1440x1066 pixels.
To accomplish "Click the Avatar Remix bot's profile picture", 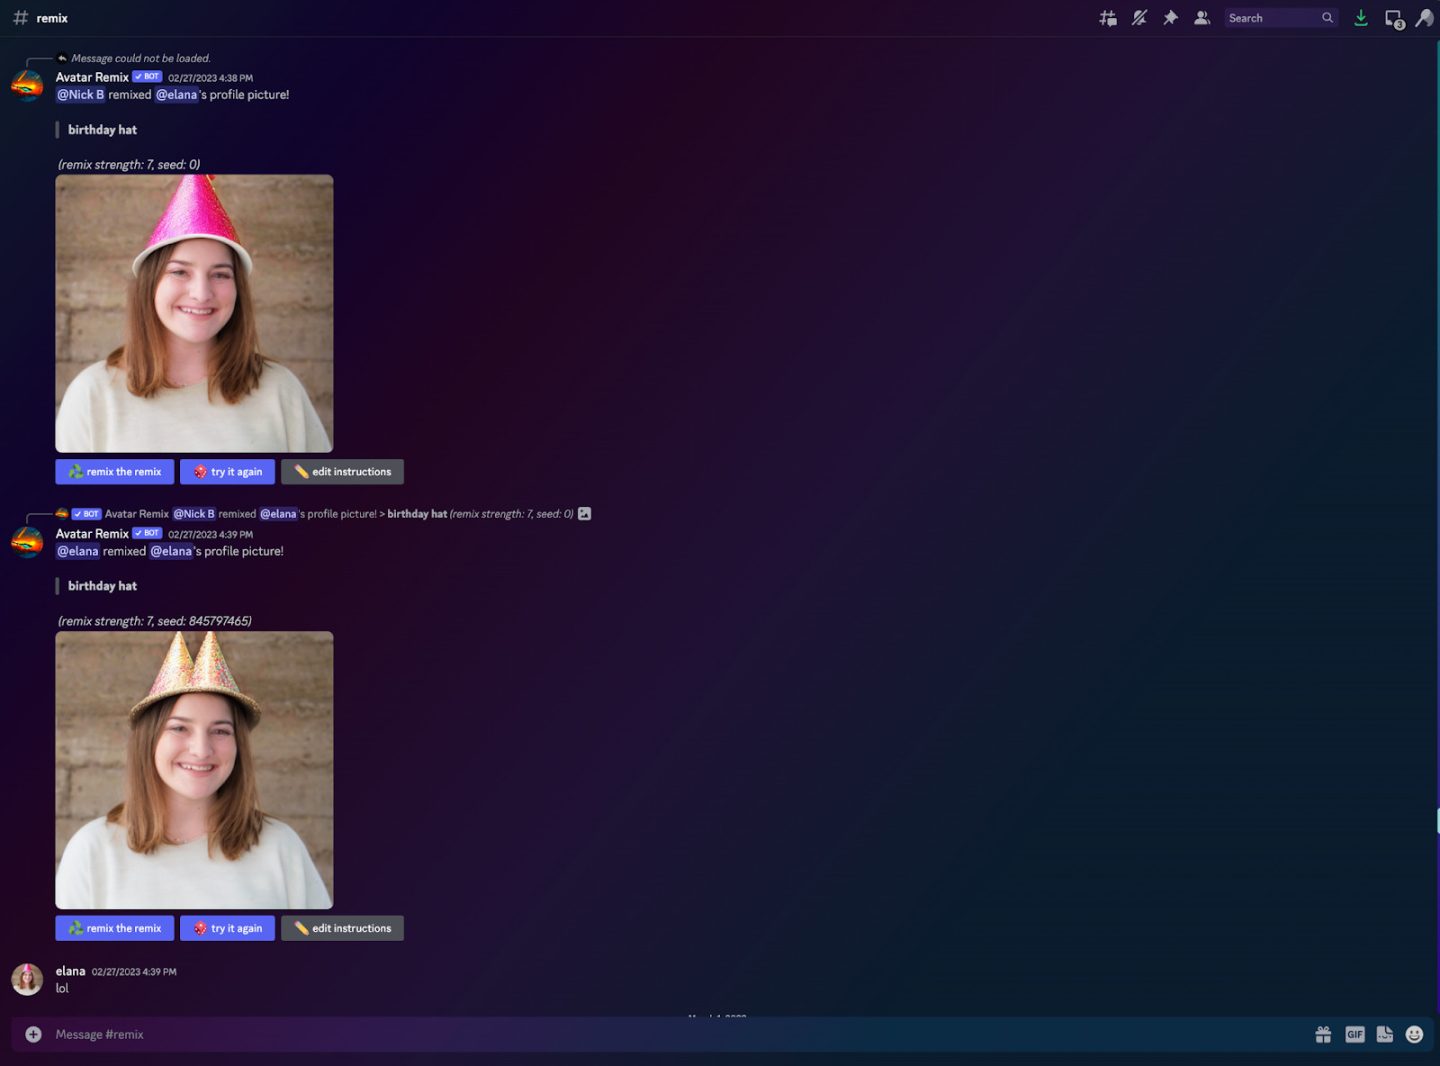I will (27, 86).
